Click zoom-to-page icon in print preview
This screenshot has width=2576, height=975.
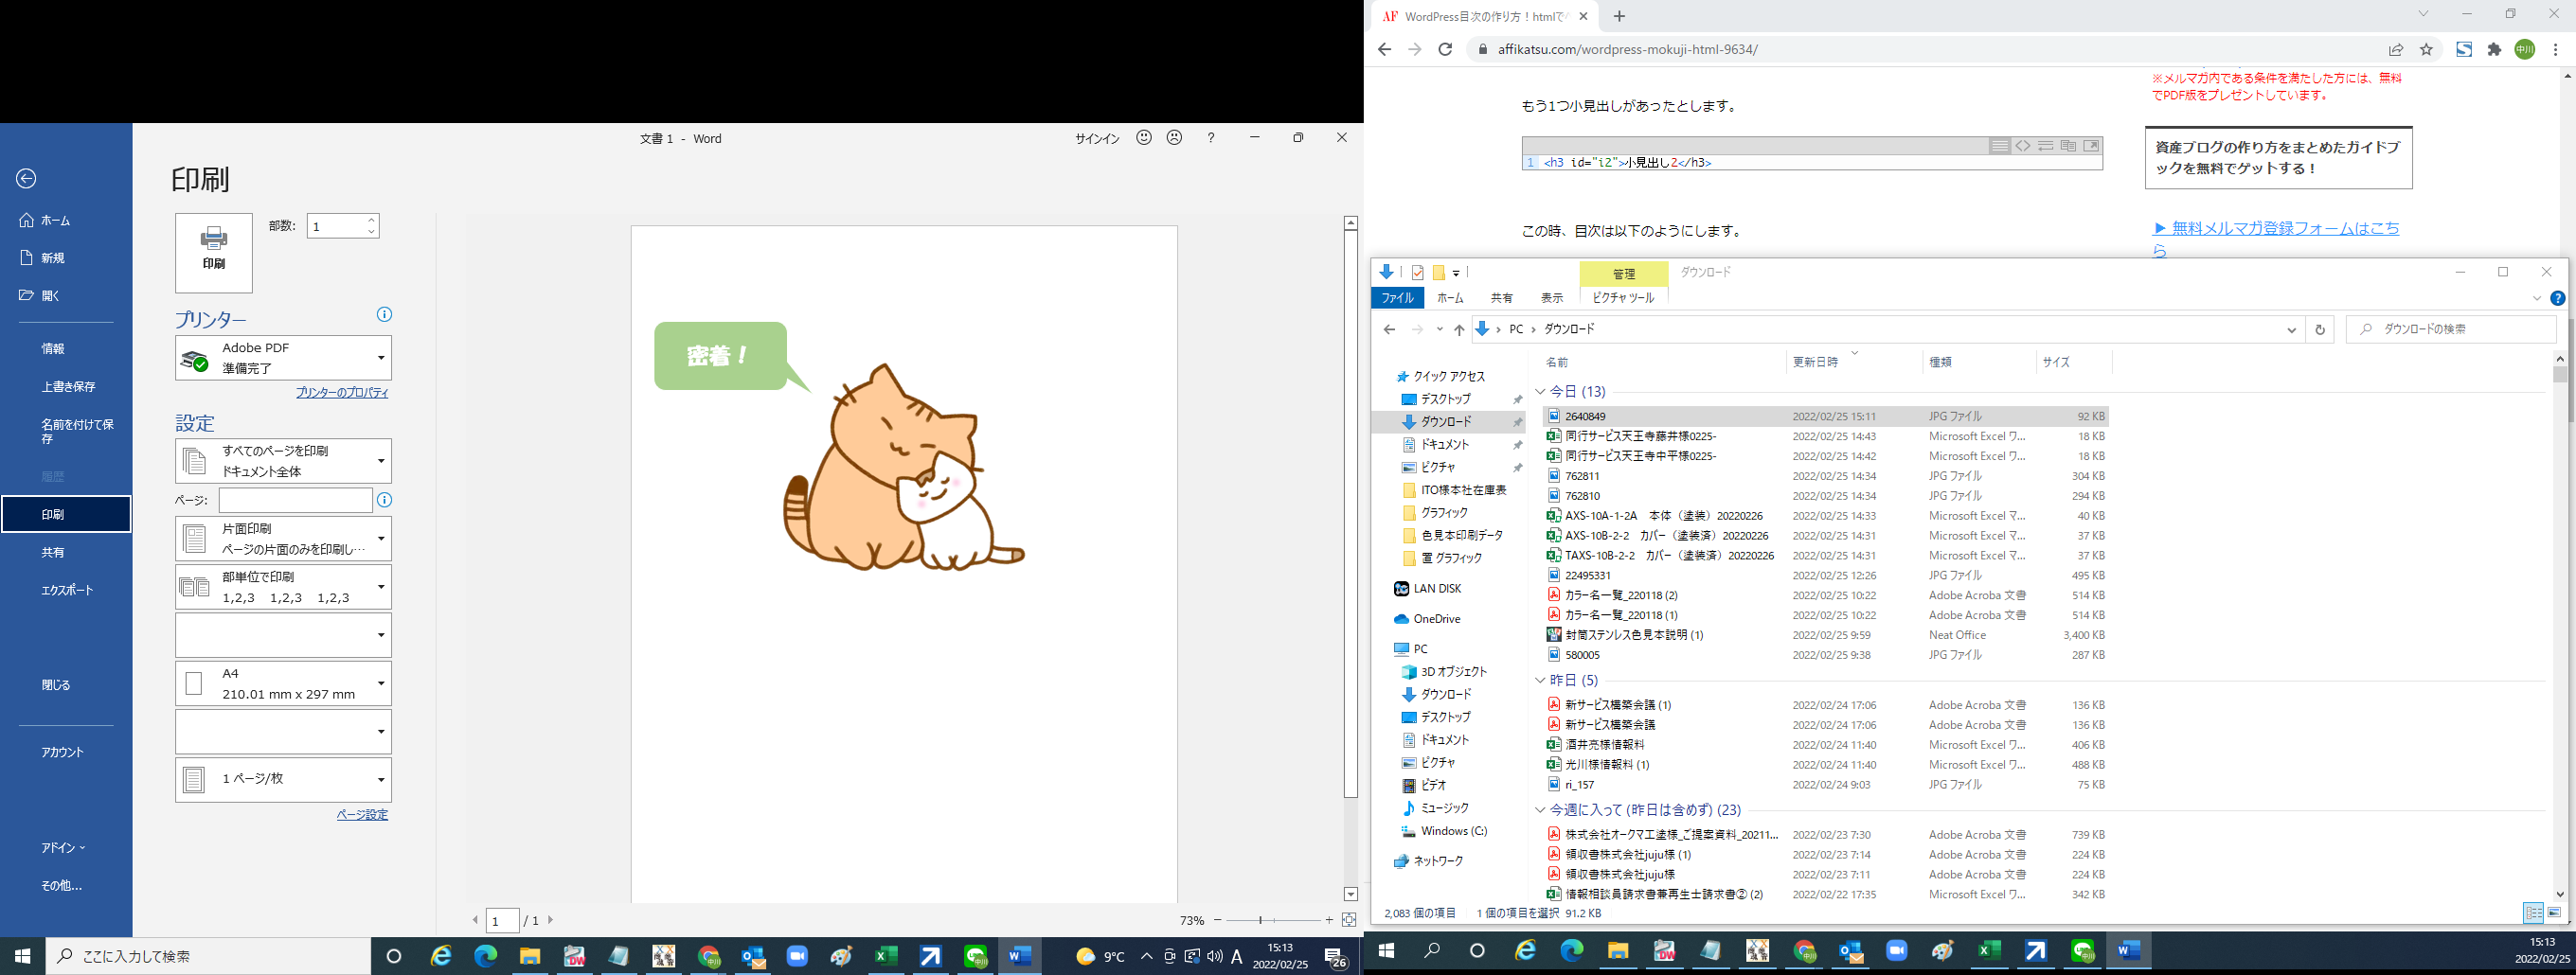[1349, 920]
